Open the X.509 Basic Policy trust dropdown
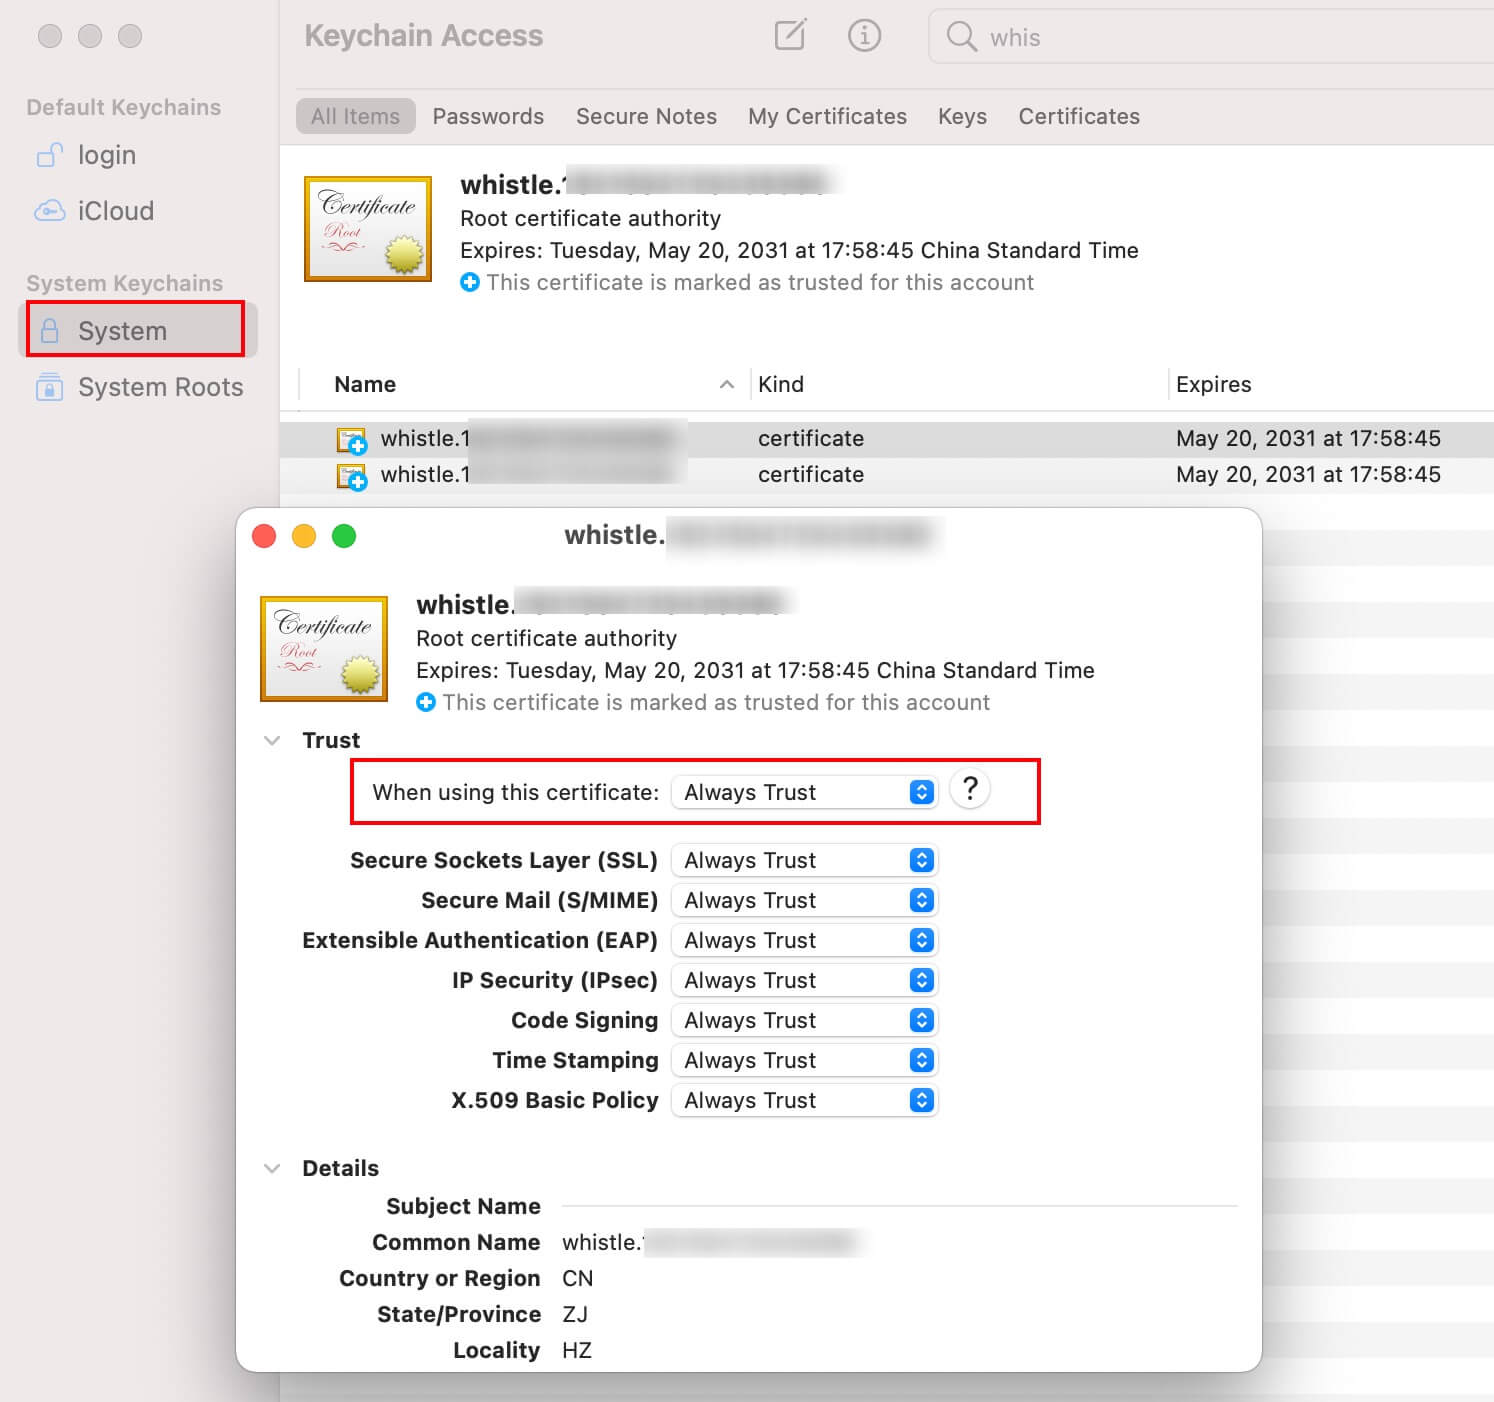 pos(804,1100)
